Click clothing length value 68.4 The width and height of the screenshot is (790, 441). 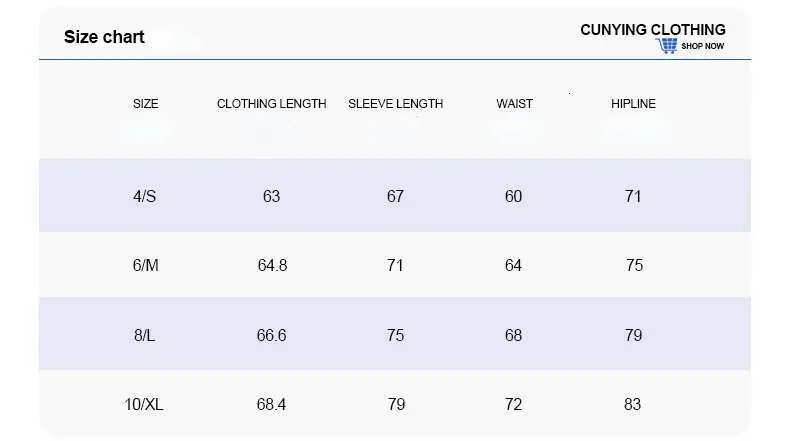272,404
